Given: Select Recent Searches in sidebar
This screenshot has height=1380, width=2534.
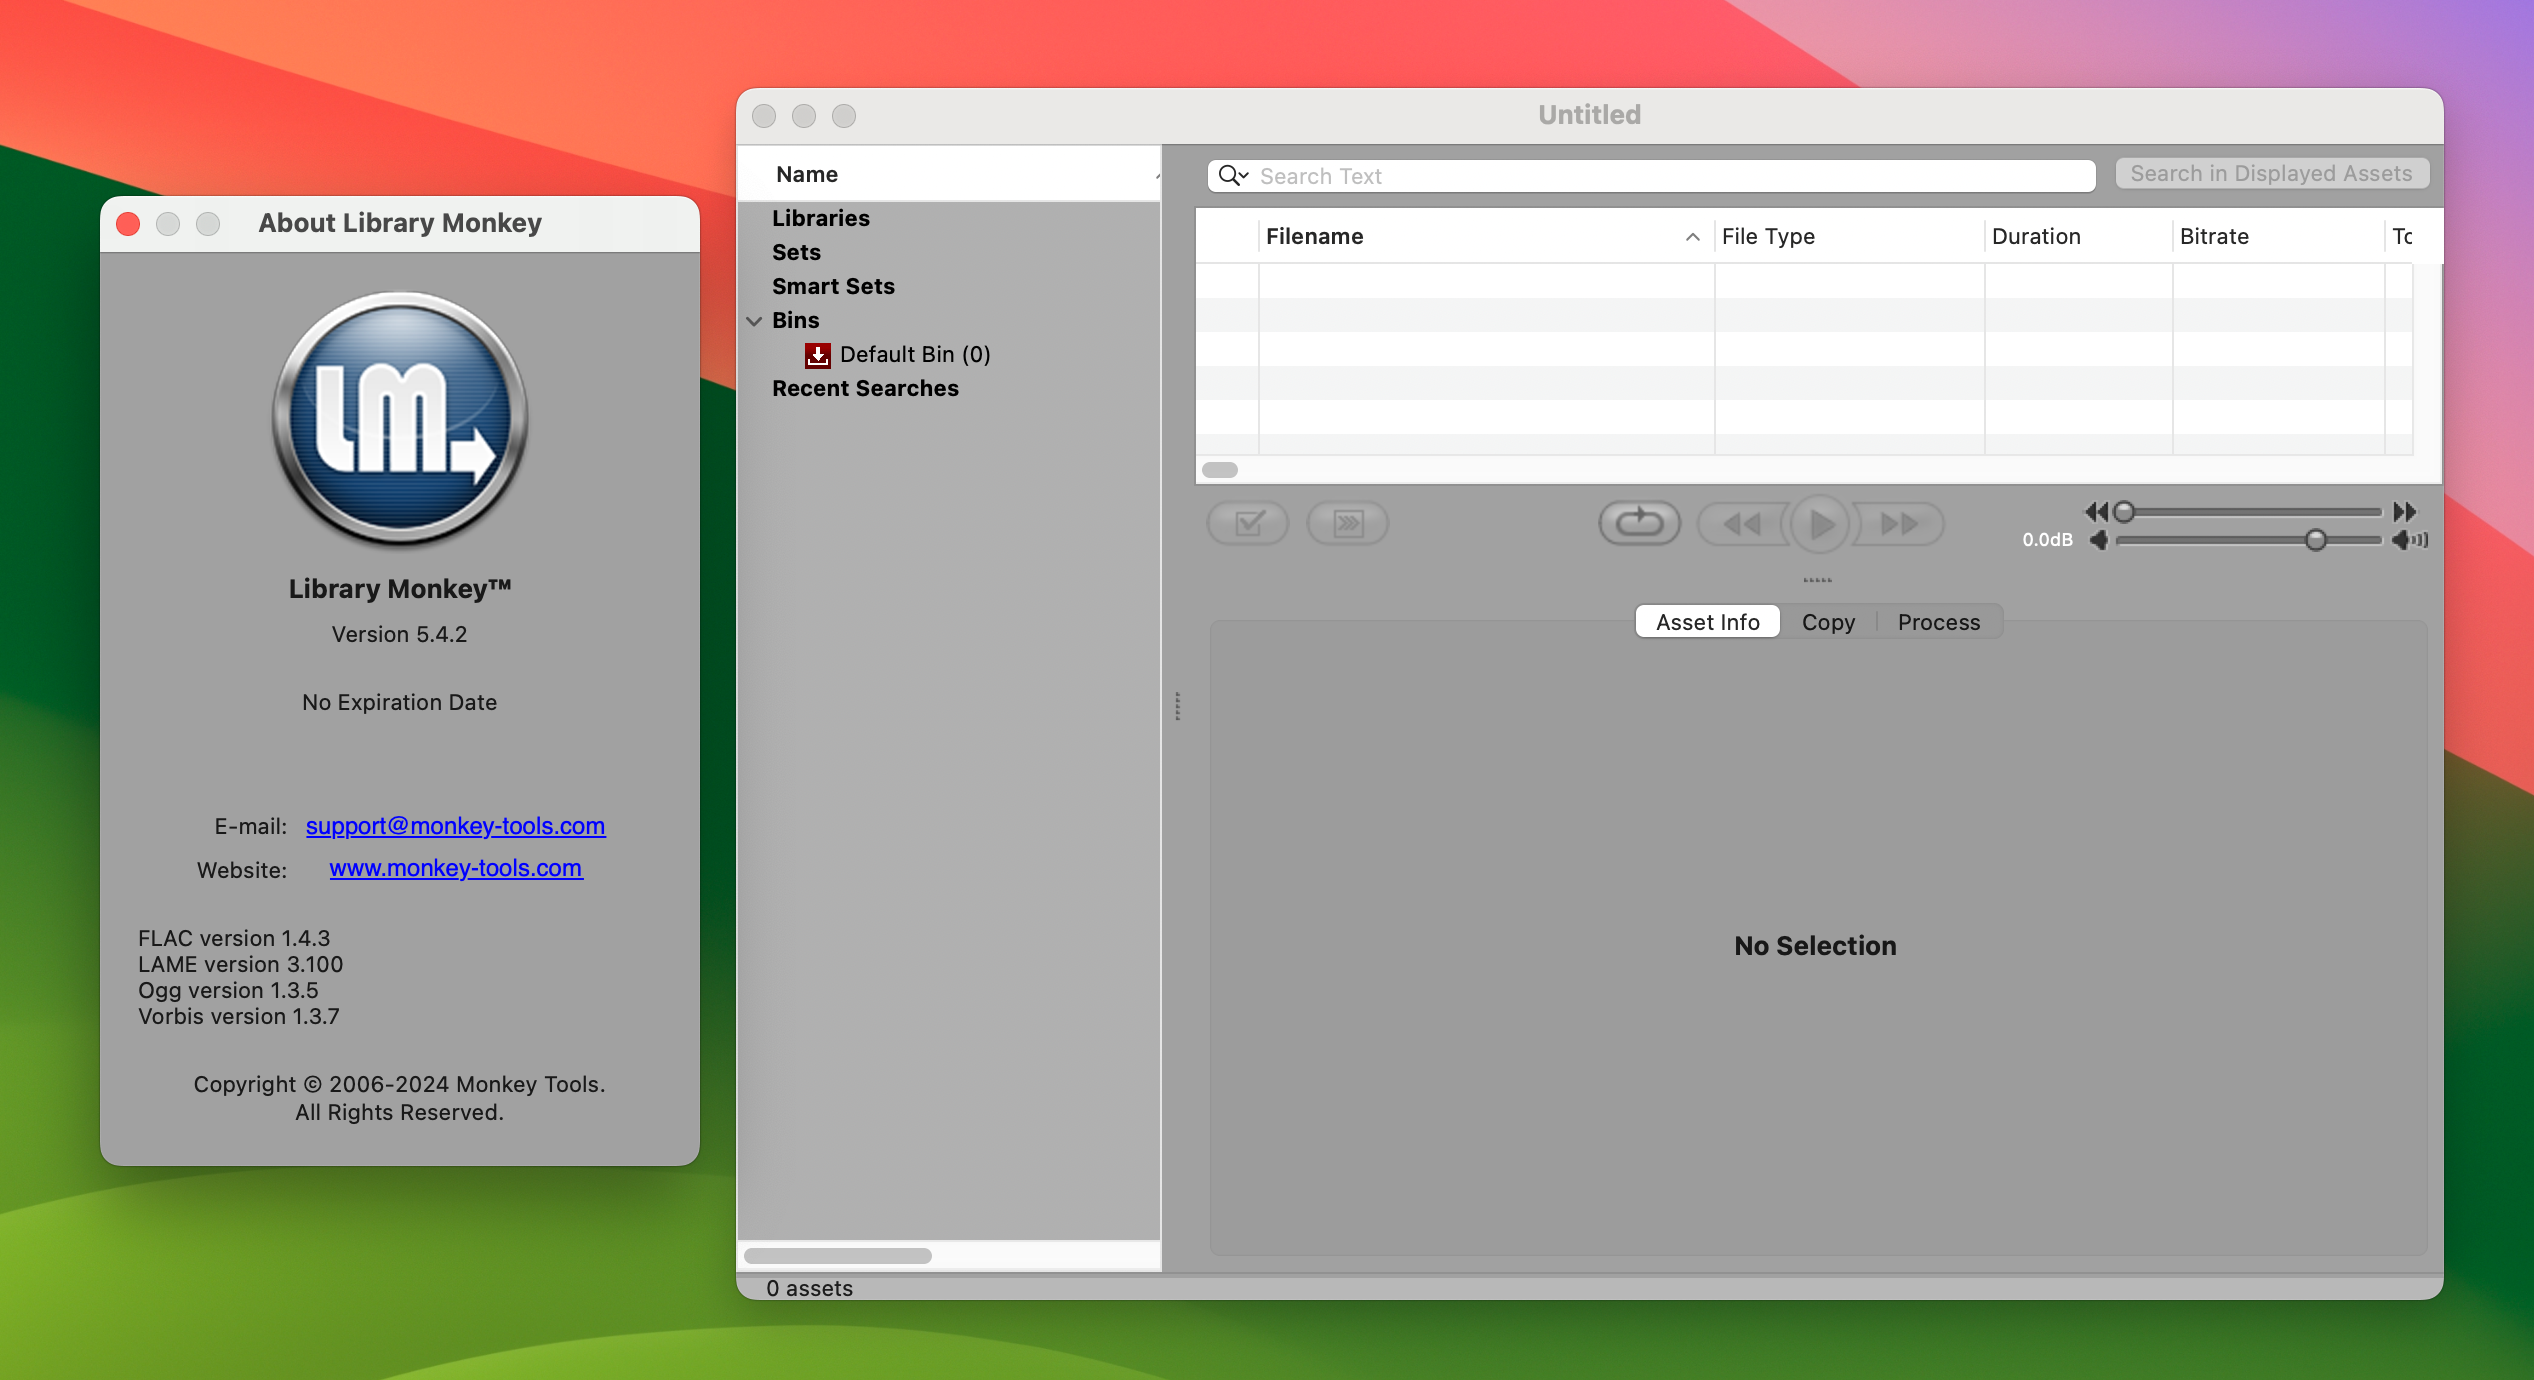Looking at the screenshot, I should tap(865, 387).
